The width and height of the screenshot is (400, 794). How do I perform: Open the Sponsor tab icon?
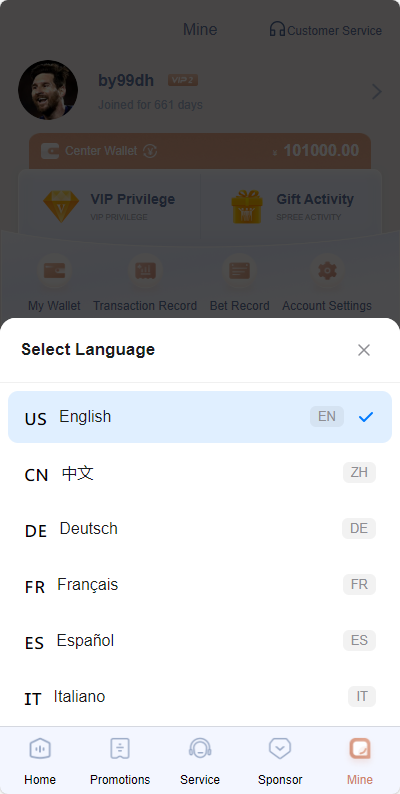280,748
